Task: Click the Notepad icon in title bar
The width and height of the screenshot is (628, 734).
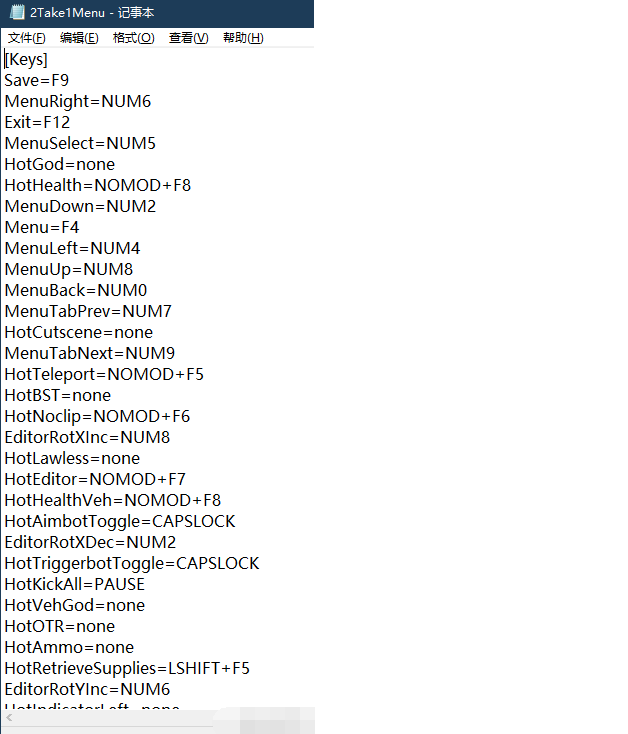Action: point(17,12)
